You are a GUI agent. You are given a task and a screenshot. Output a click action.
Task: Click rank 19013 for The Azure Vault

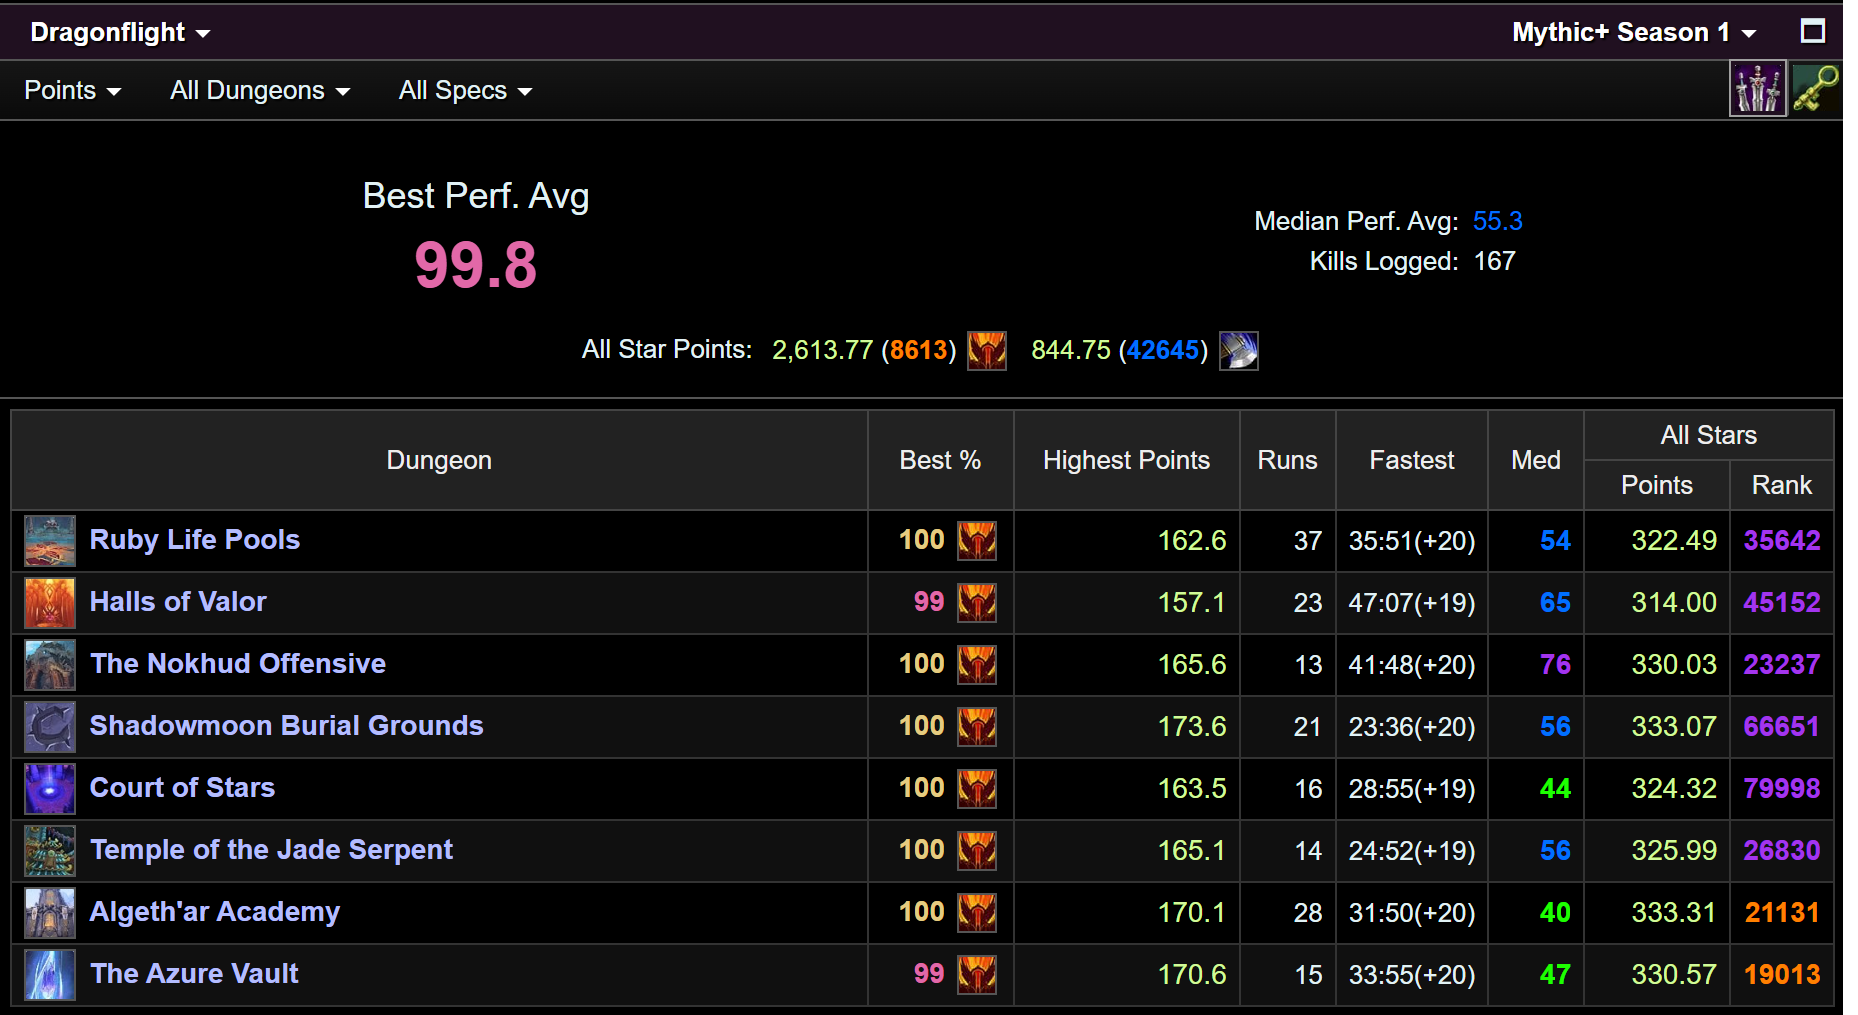pos(1782,975)
